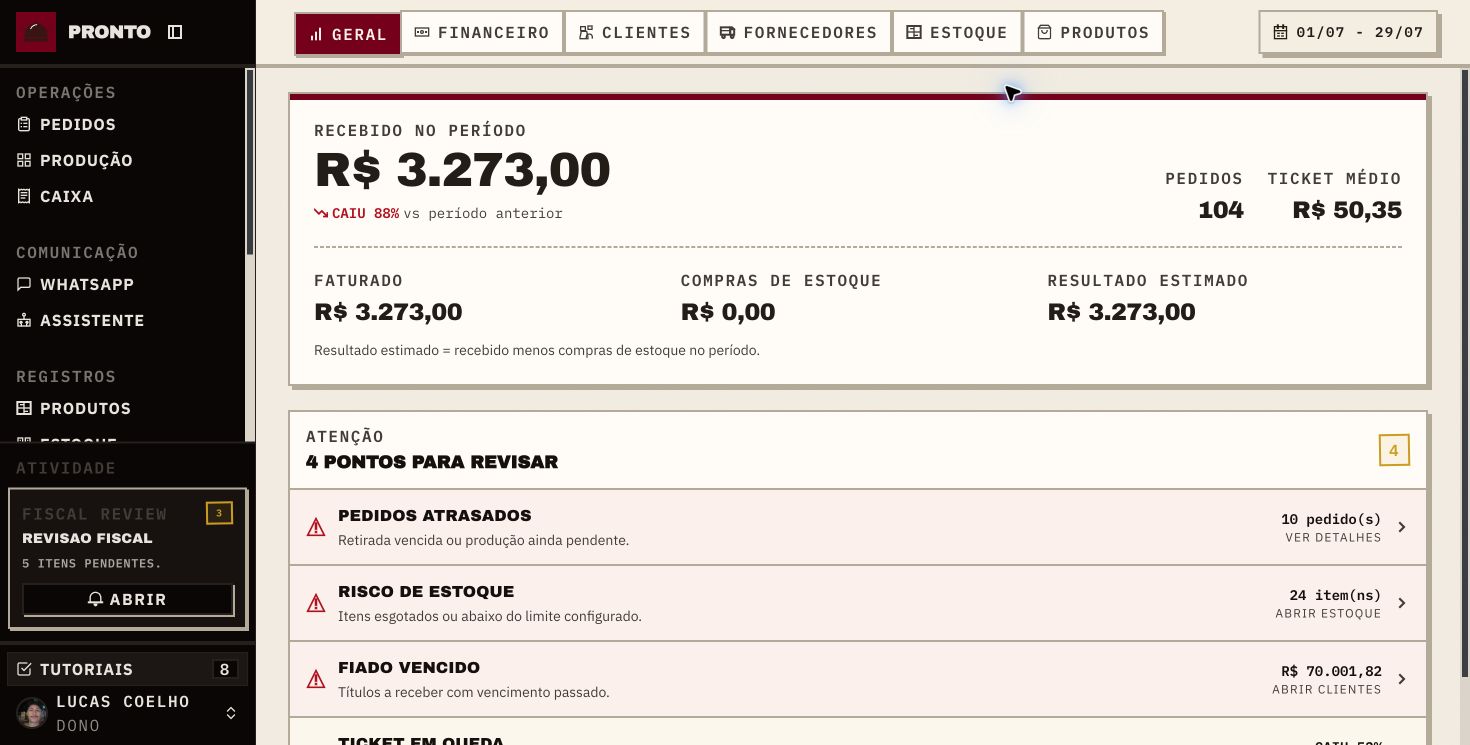Open the Fiado Vencido alert row

coord(858,679)
